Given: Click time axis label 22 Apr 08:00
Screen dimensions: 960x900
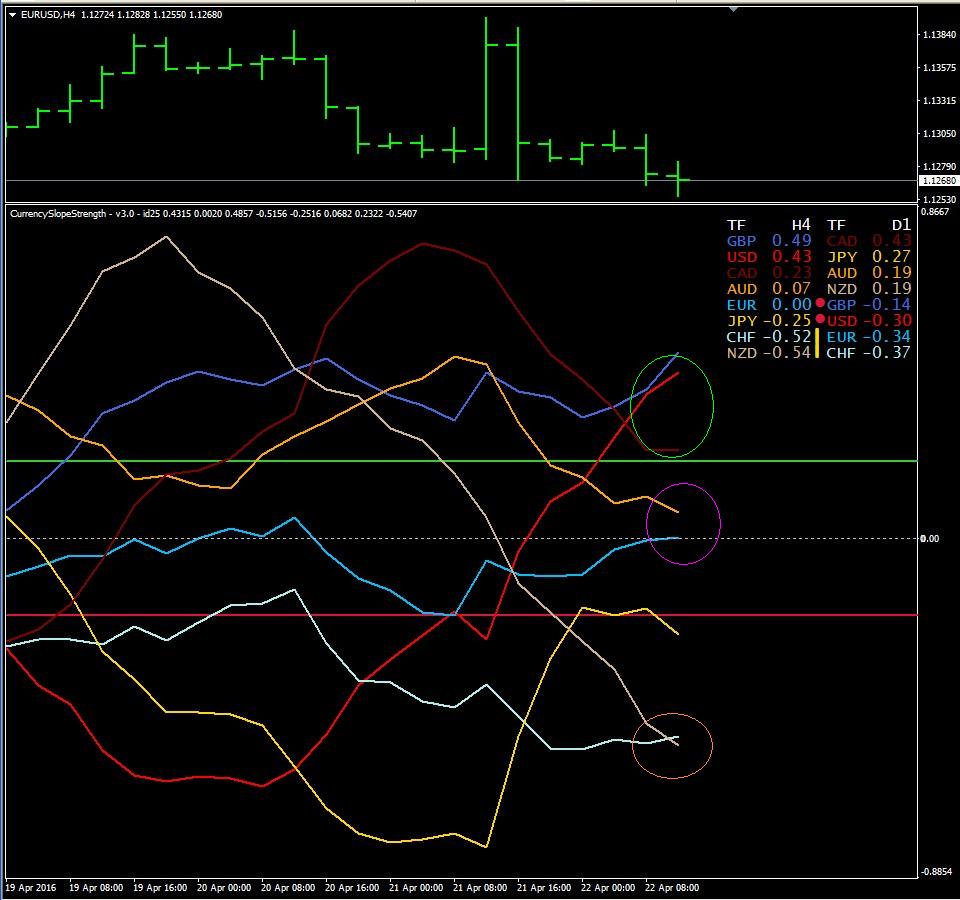Looking at the screenshot, I should coord(672,888).
